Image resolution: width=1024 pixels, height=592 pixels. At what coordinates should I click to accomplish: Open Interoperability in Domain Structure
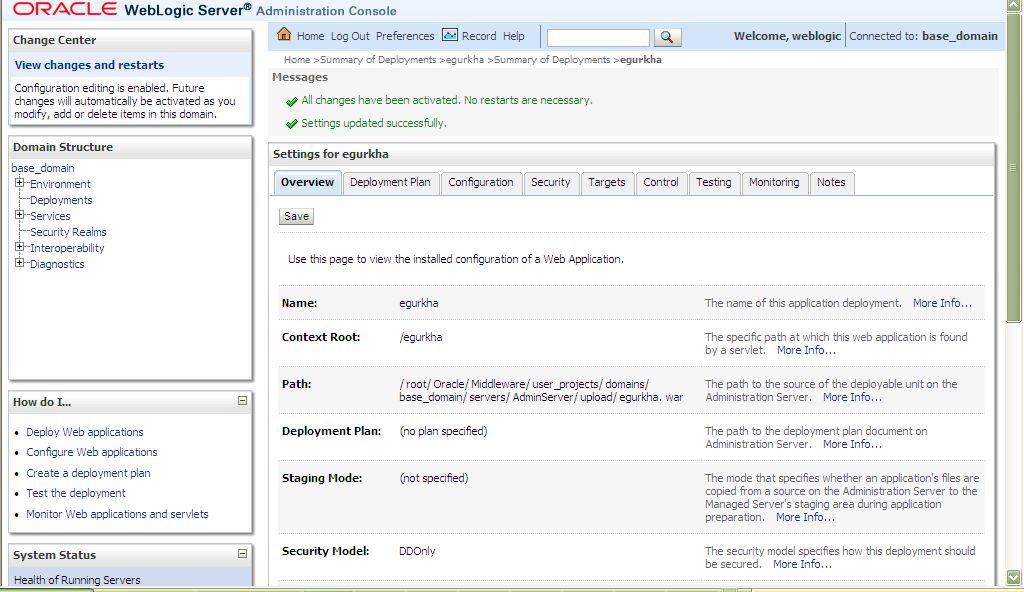pos(67,248)
